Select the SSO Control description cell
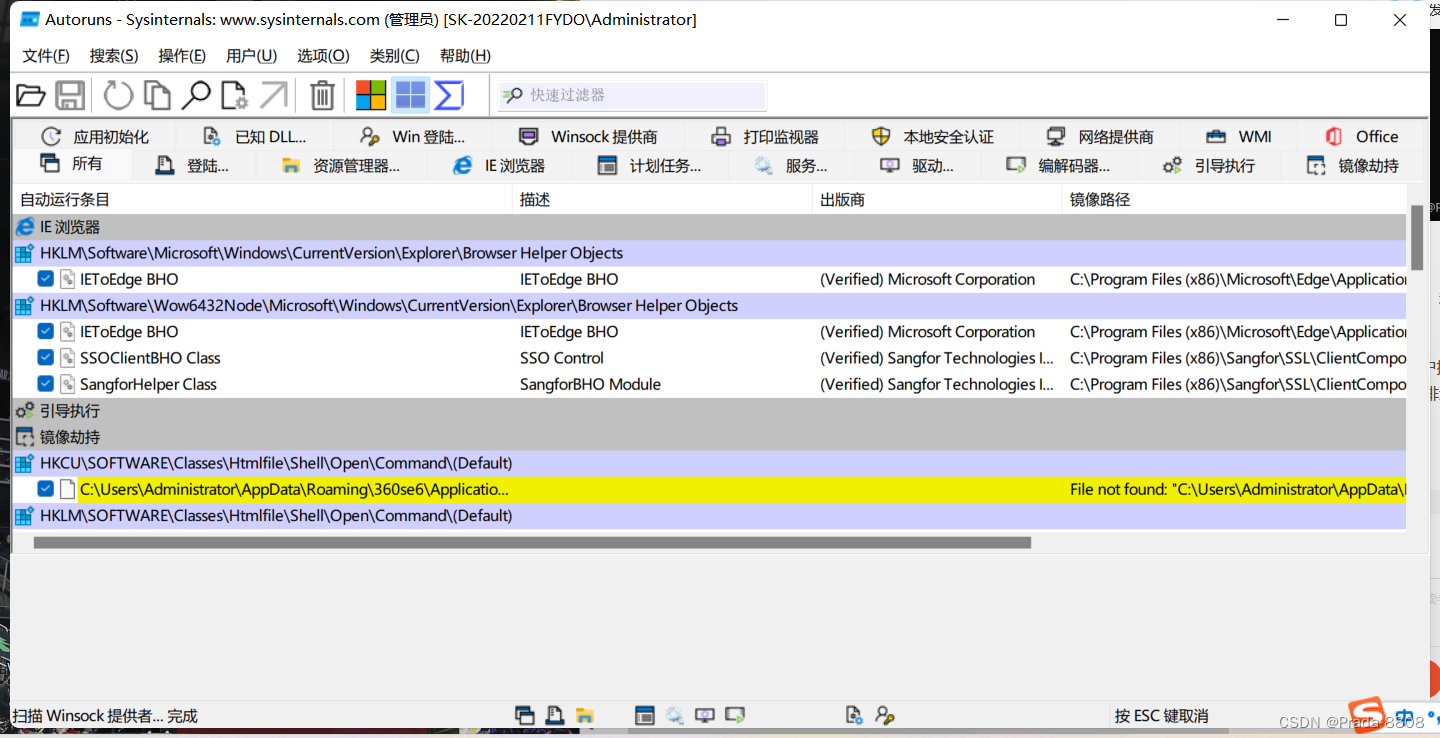 click(x=562, y=358)
